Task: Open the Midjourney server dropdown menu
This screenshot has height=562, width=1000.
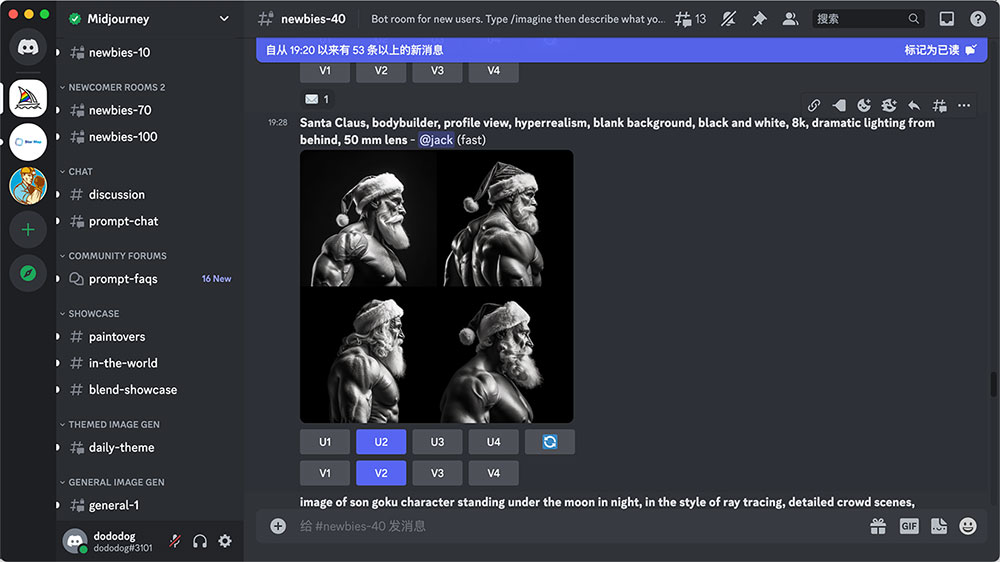Action: [224, 19]
